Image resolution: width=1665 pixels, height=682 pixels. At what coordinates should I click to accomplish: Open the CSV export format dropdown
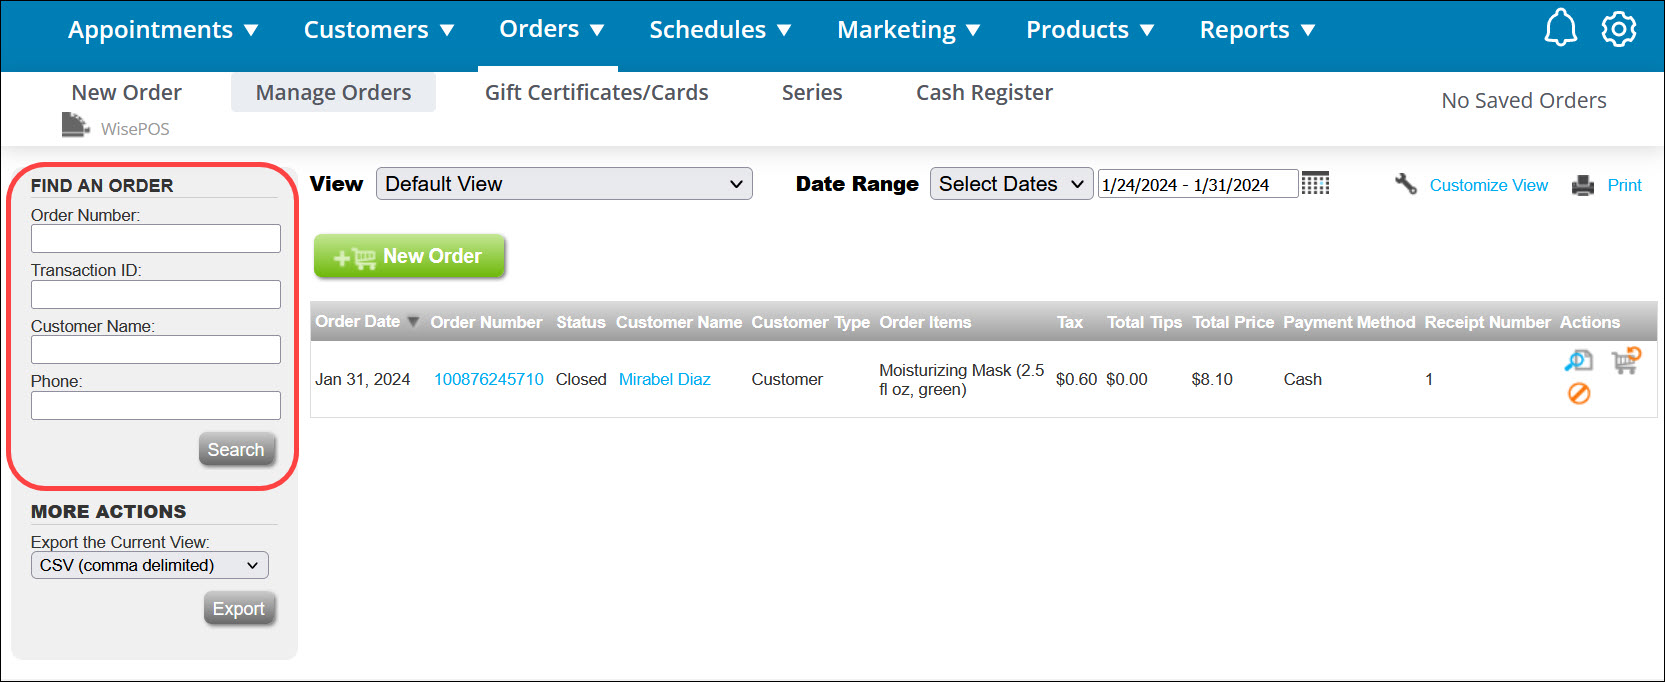click(x=150, y=565)
